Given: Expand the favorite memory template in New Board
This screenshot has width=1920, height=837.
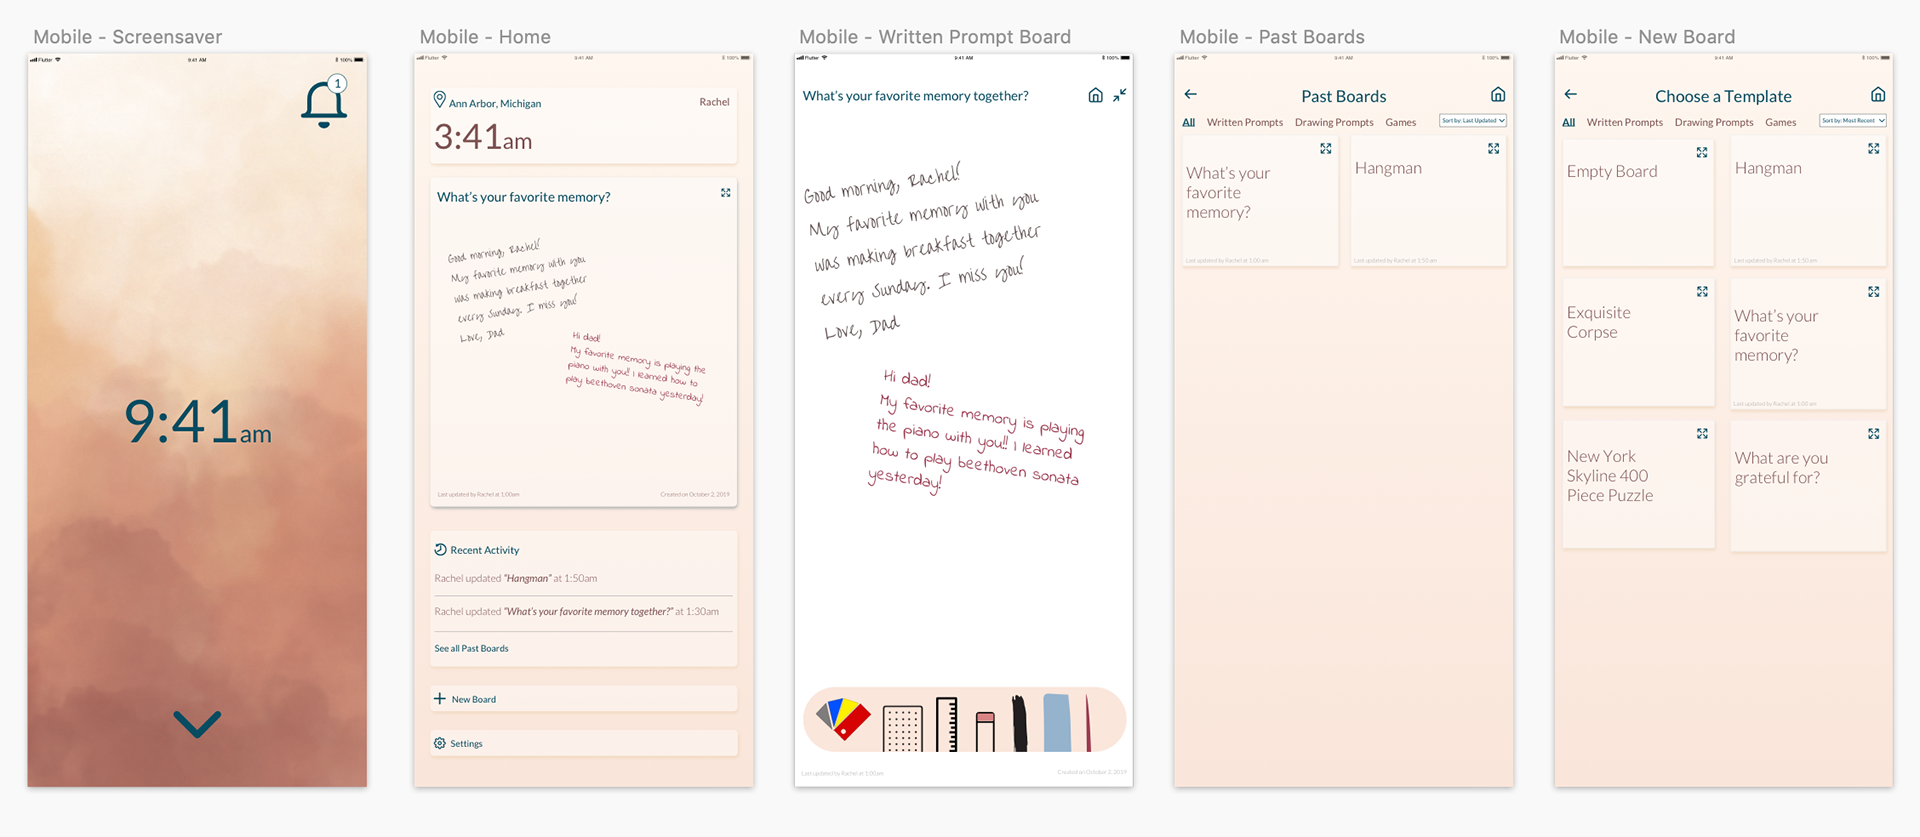Looking at the screenshot, I should point(1874,291).
